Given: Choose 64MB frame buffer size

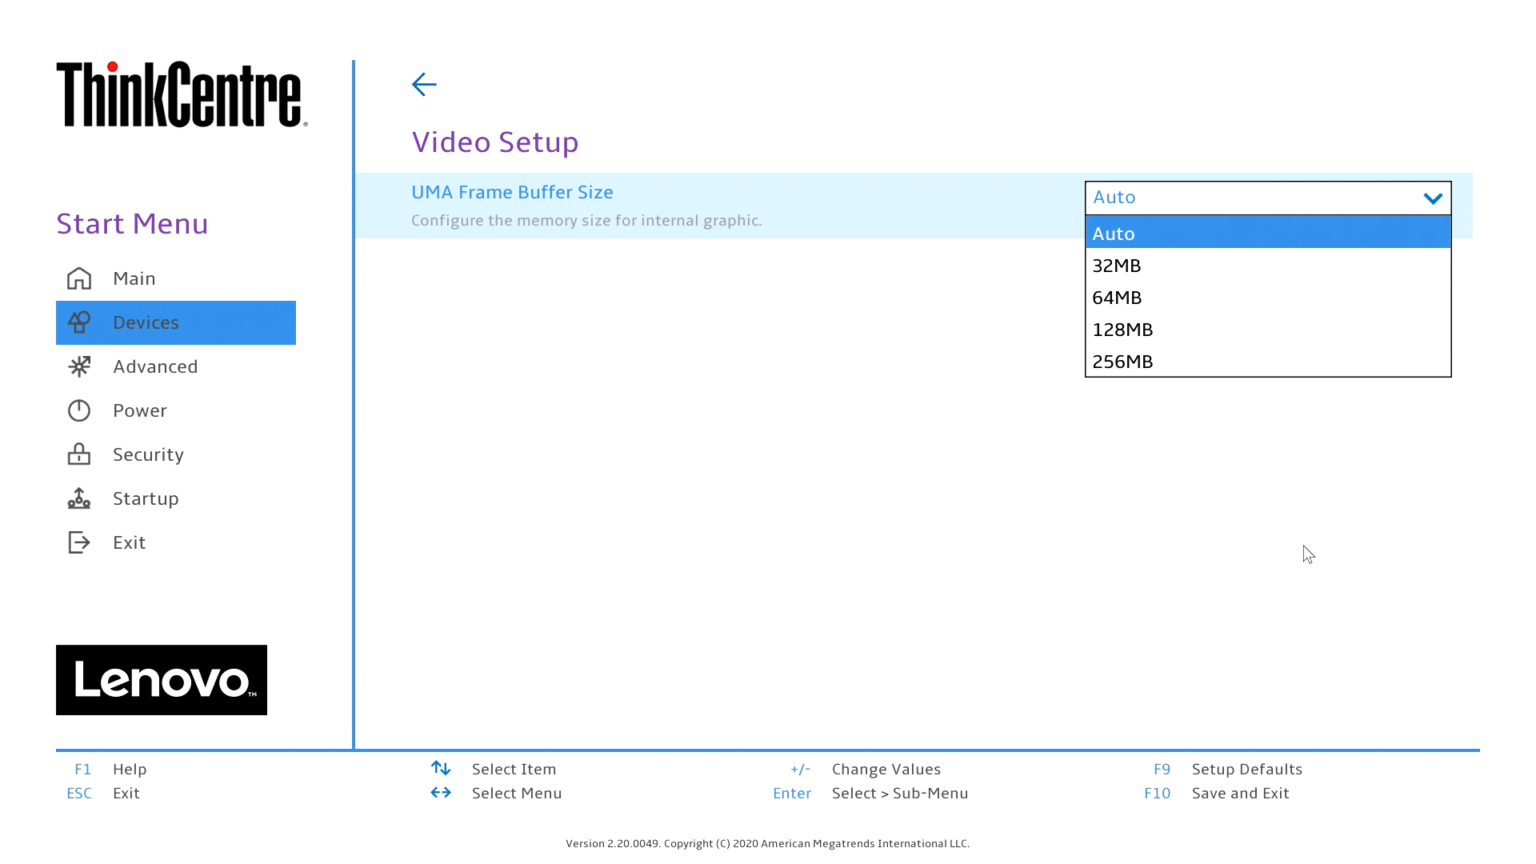Looking at the screenshot, I should 1266,298.
